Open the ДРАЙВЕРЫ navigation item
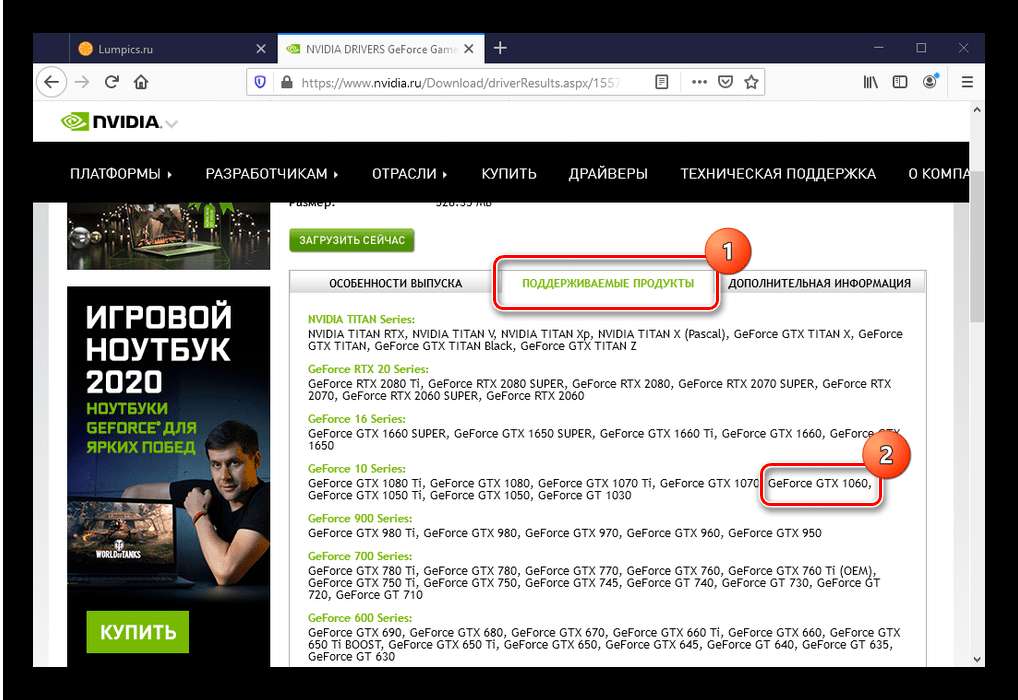1018x700 pixels. [x=608, y=174]
